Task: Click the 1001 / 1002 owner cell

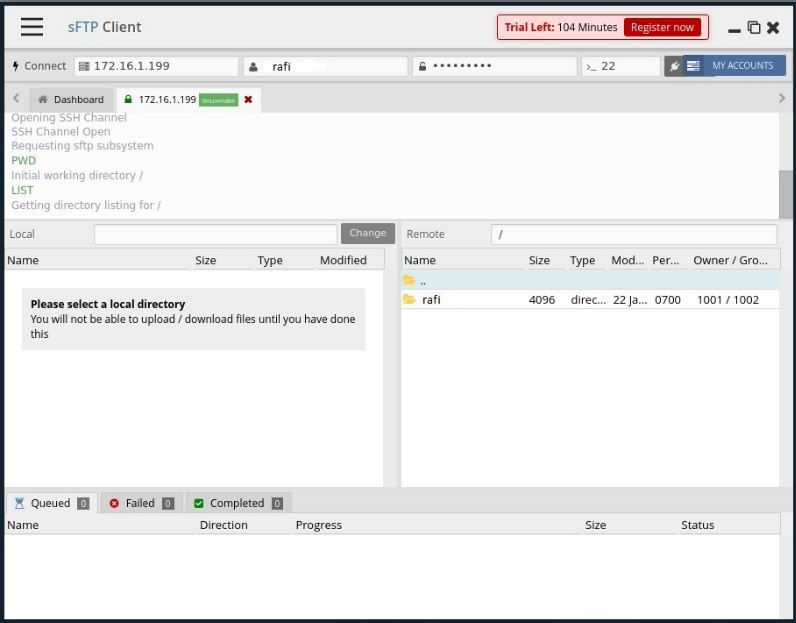Action: point(728,300)
